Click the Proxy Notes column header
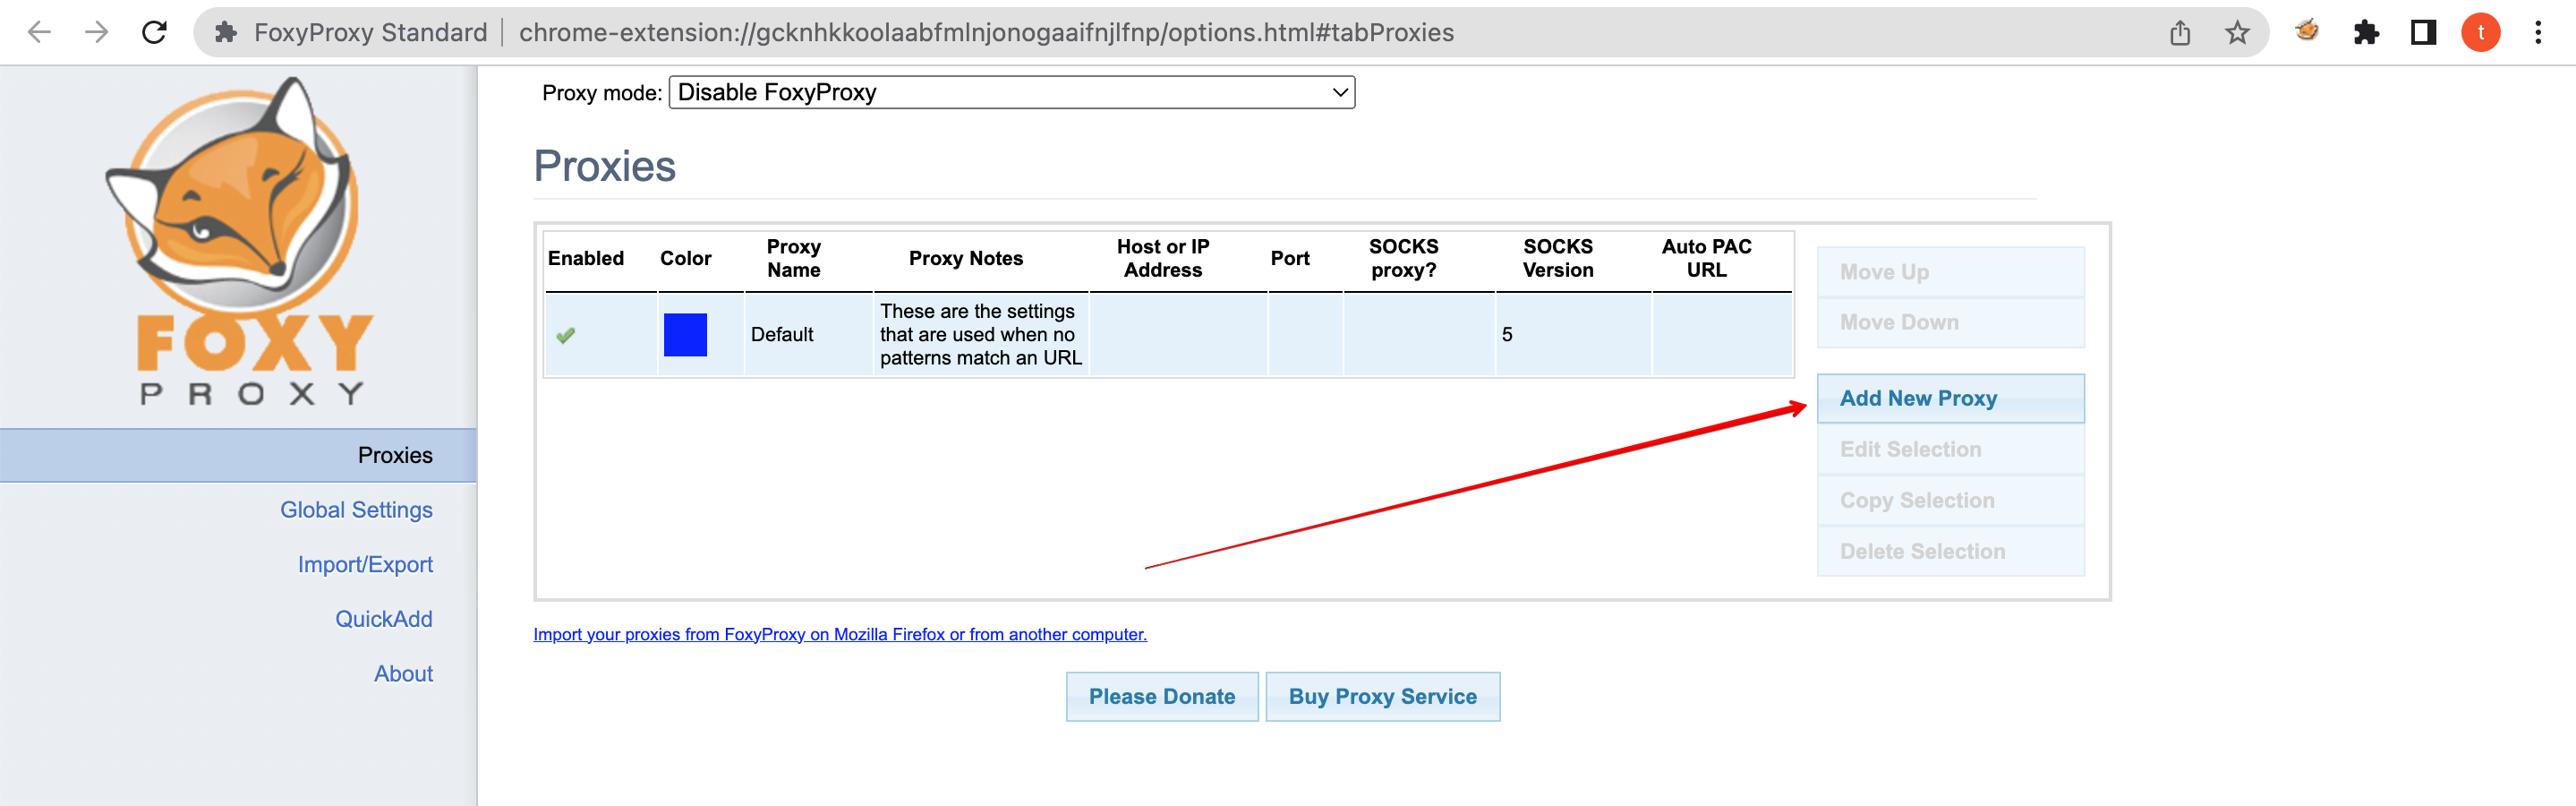This screenshot has height=806, width=2576. pyautogui.click(x=965, y=258)
